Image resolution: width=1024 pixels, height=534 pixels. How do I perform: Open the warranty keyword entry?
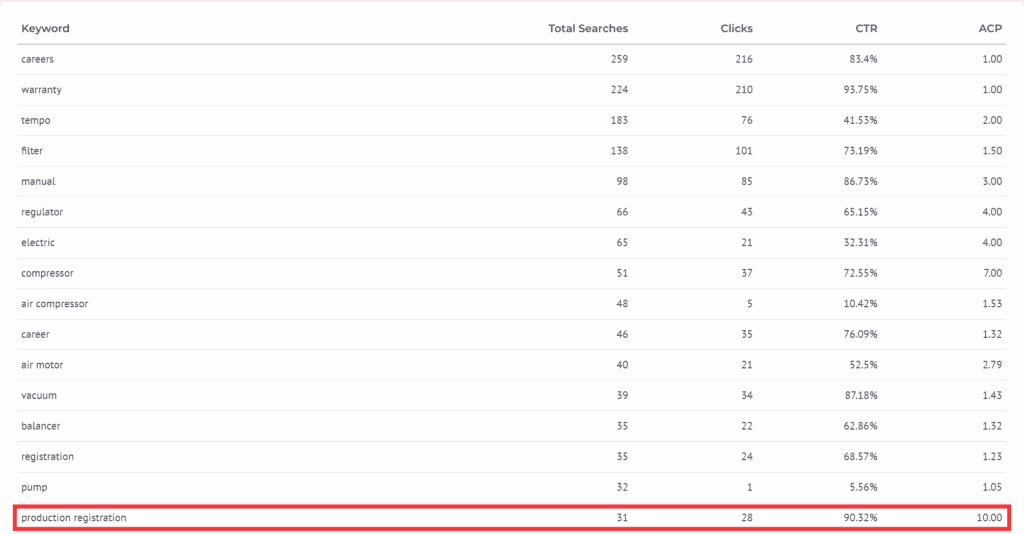pos(41,90)
